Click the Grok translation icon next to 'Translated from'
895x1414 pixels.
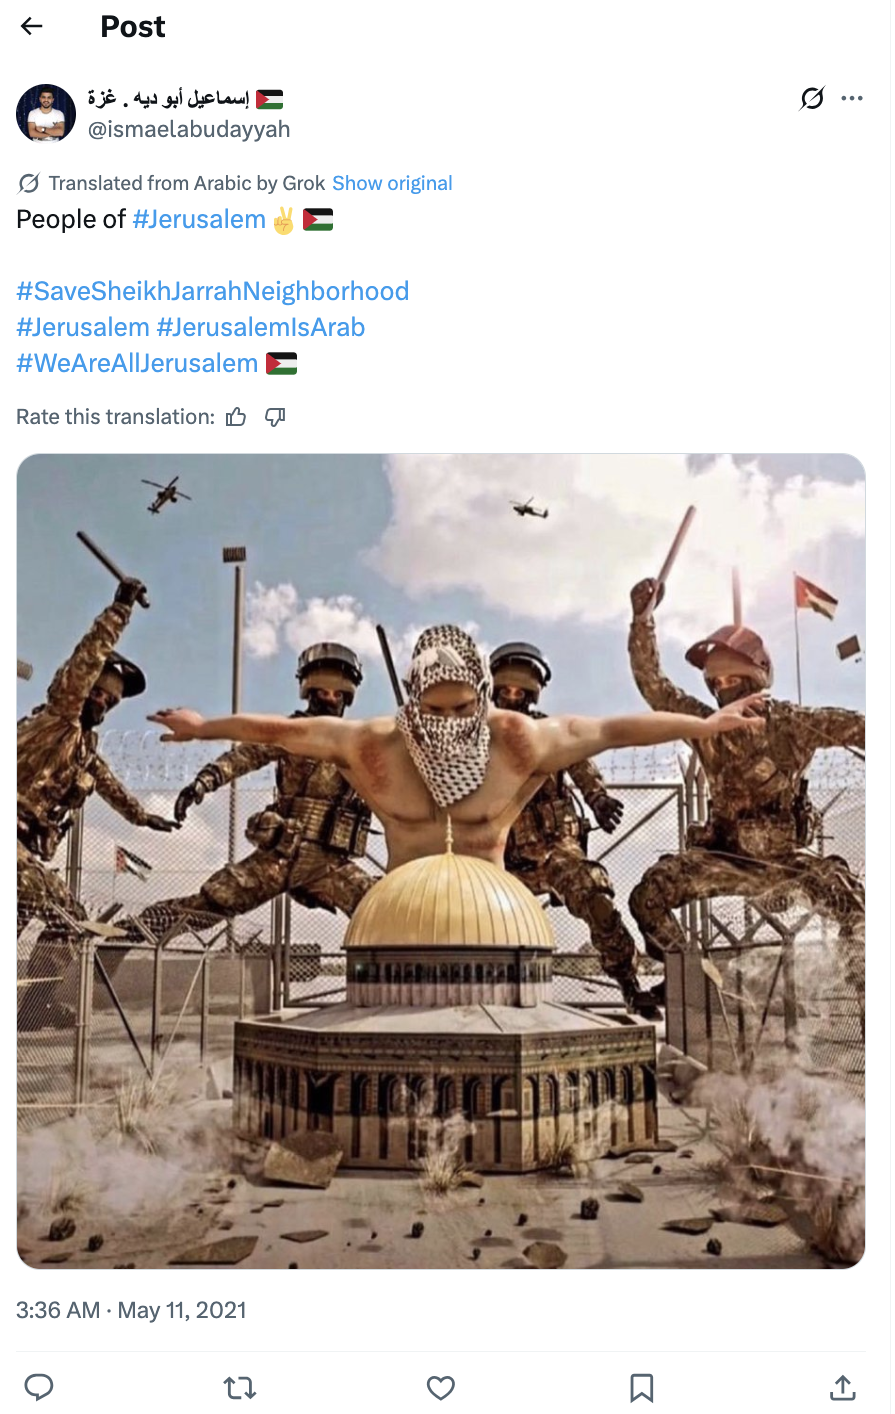pyautogui.click(x=29, y=183)
